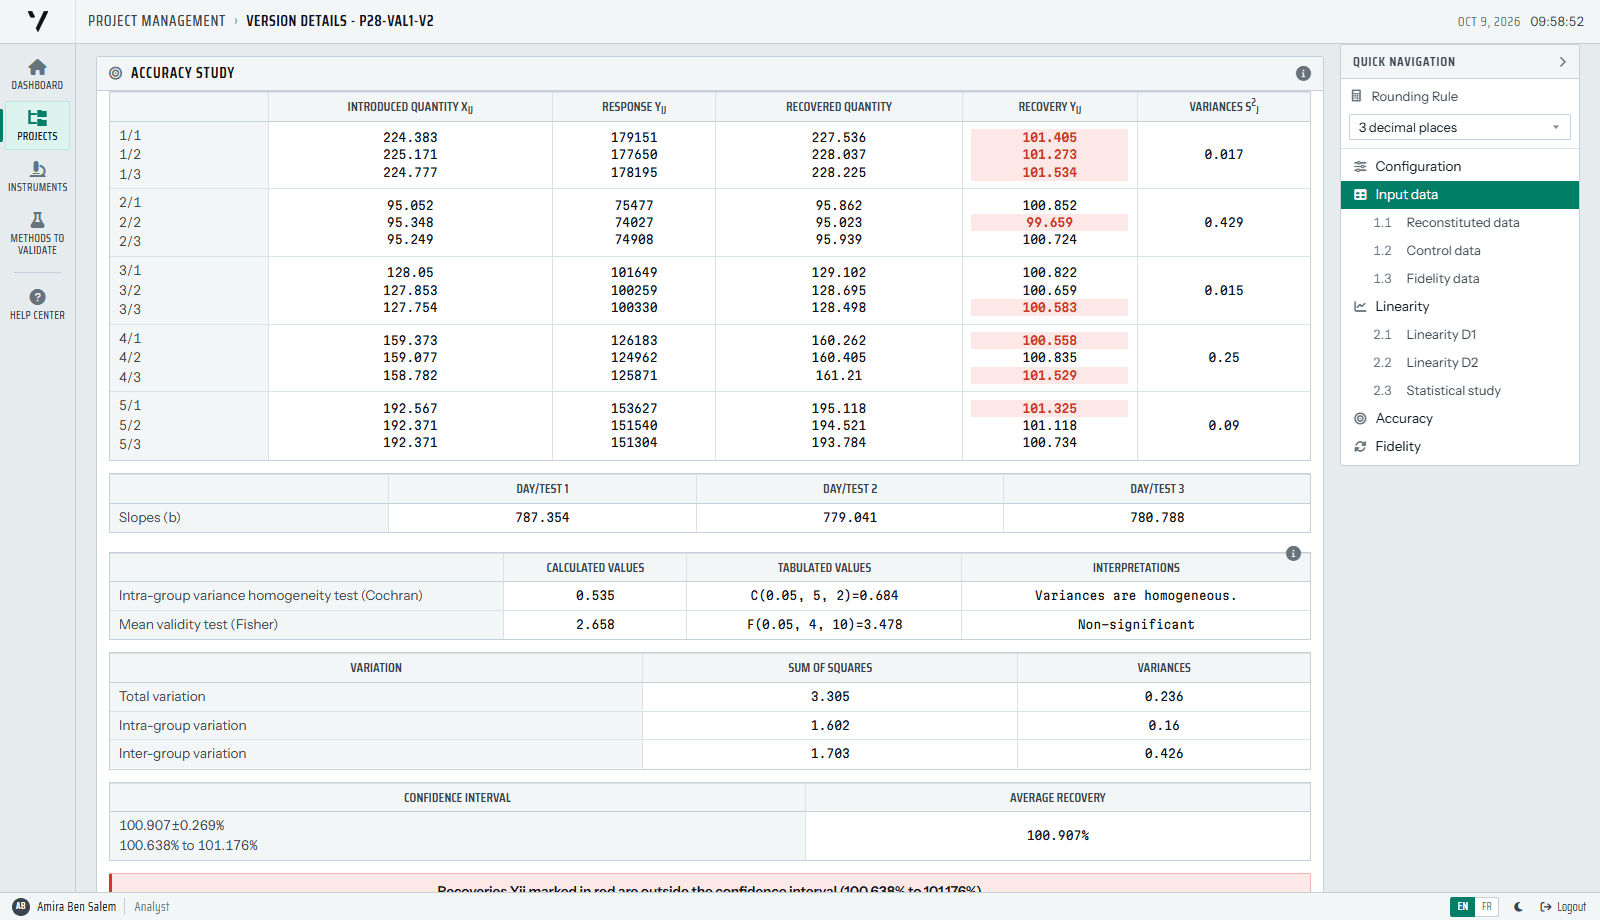Click Rounding Rule label
This screenshot has height=920, width=1600.
(x=1414, y=96)
